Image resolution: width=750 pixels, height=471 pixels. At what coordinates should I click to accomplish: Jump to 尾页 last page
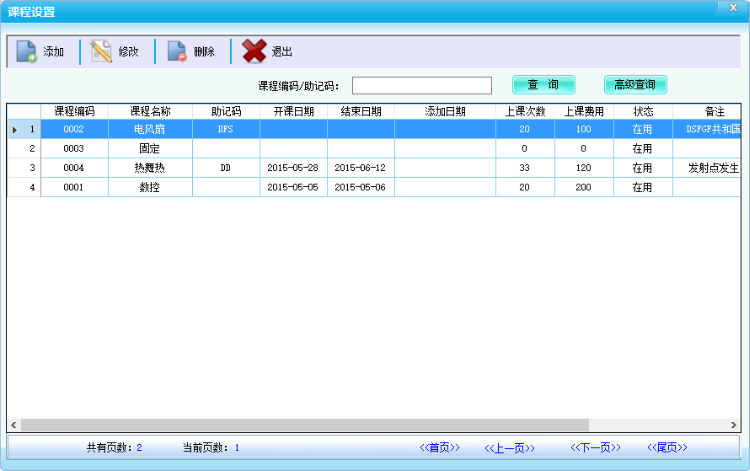(x=667, y=448)
